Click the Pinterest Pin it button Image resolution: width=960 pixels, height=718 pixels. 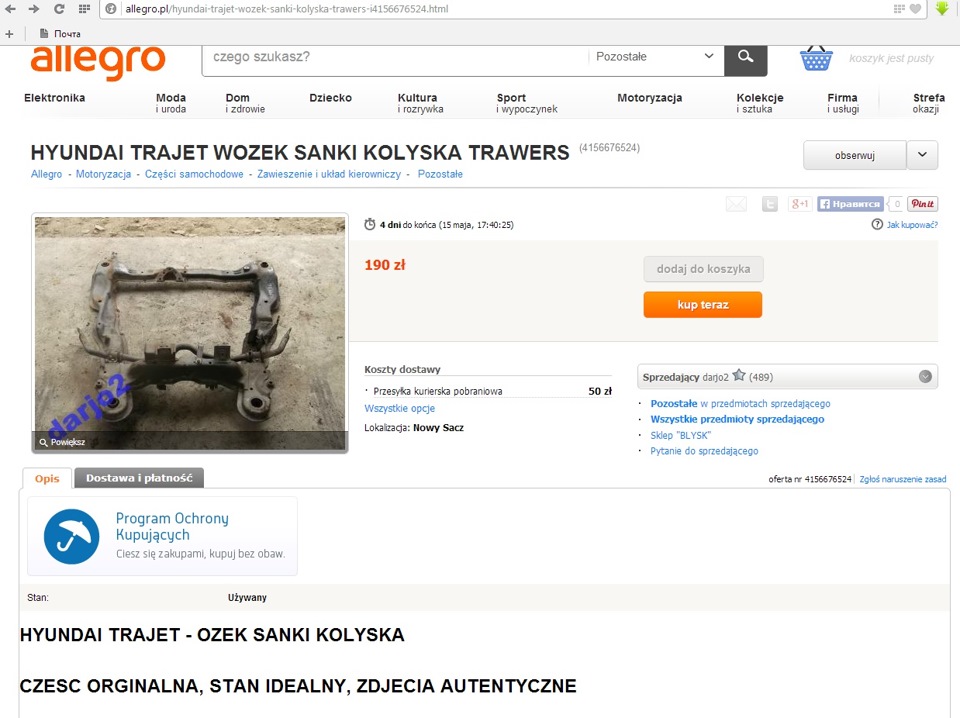(x=922, y=204)
